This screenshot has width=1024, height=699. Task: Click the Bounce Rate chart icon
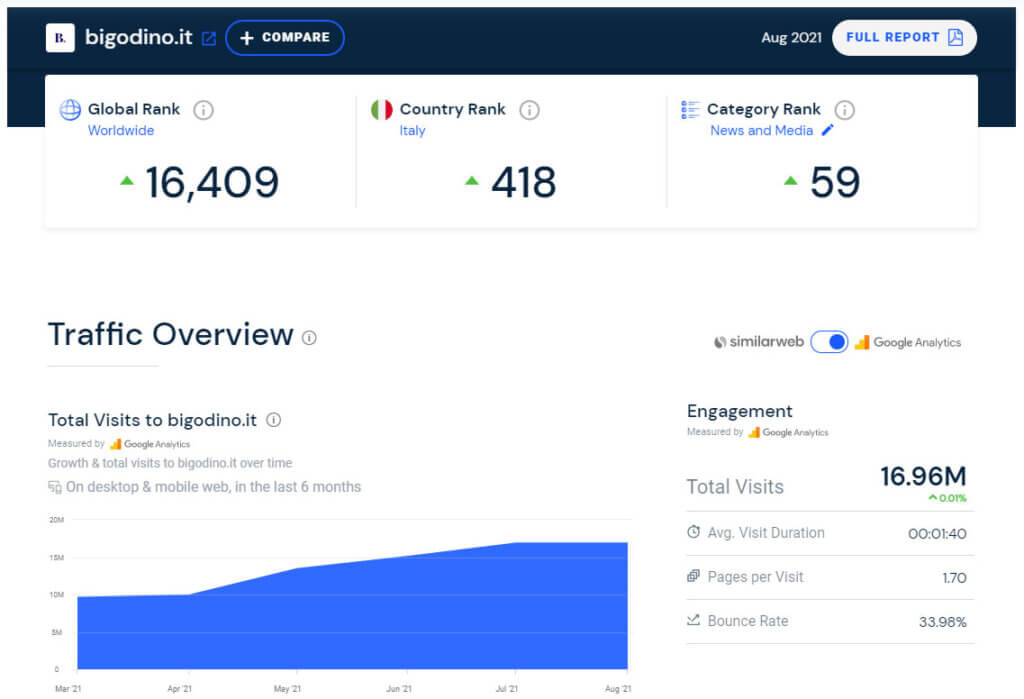(x=694, y=619)
